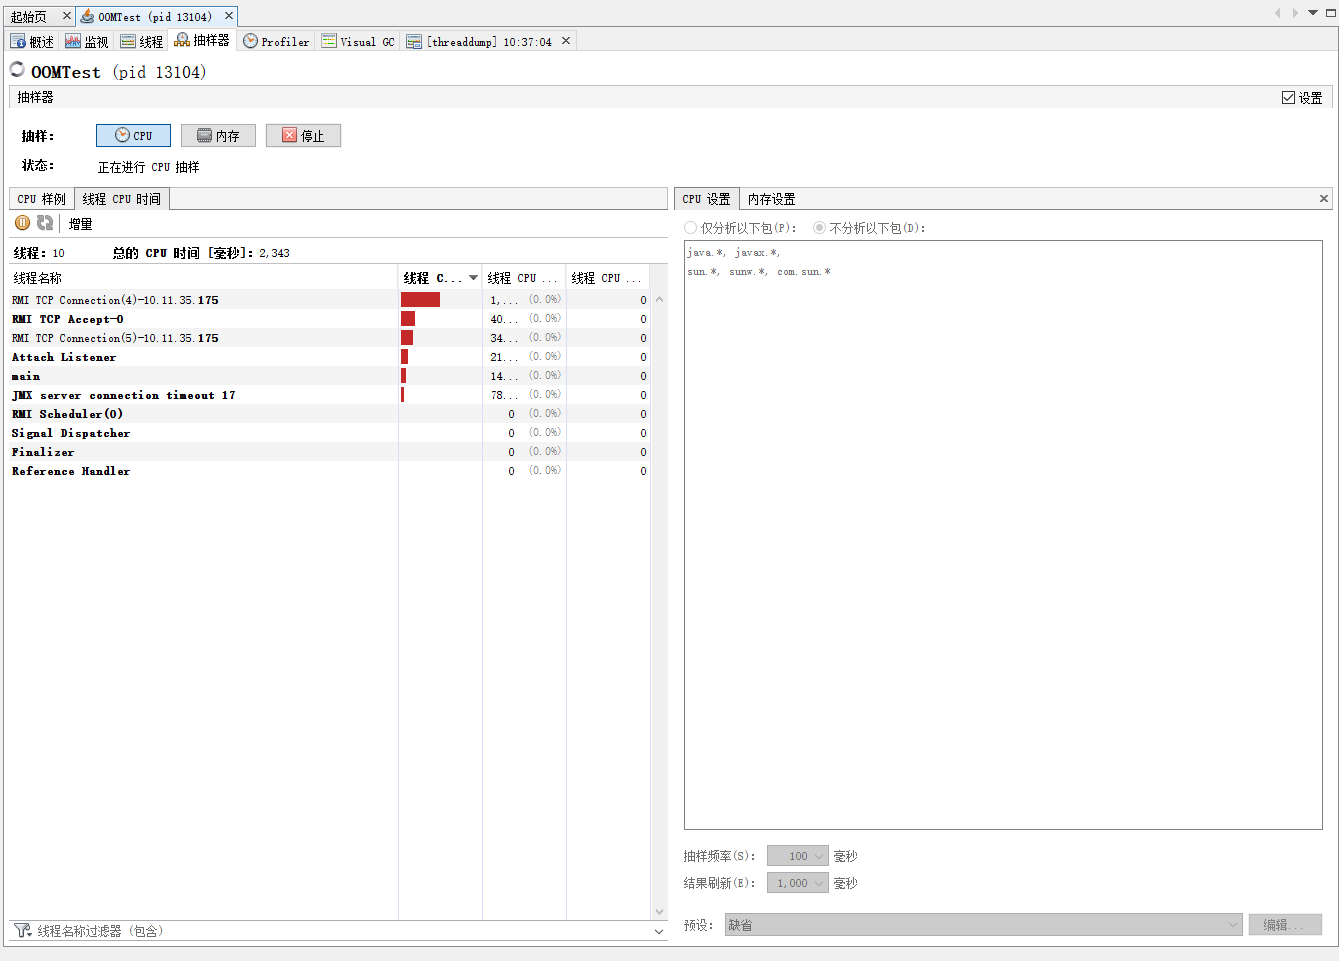The width and height of the screenshot is (1339, 961).
Task: Stop sampling with the 停止 button
Action: [303, 135]
